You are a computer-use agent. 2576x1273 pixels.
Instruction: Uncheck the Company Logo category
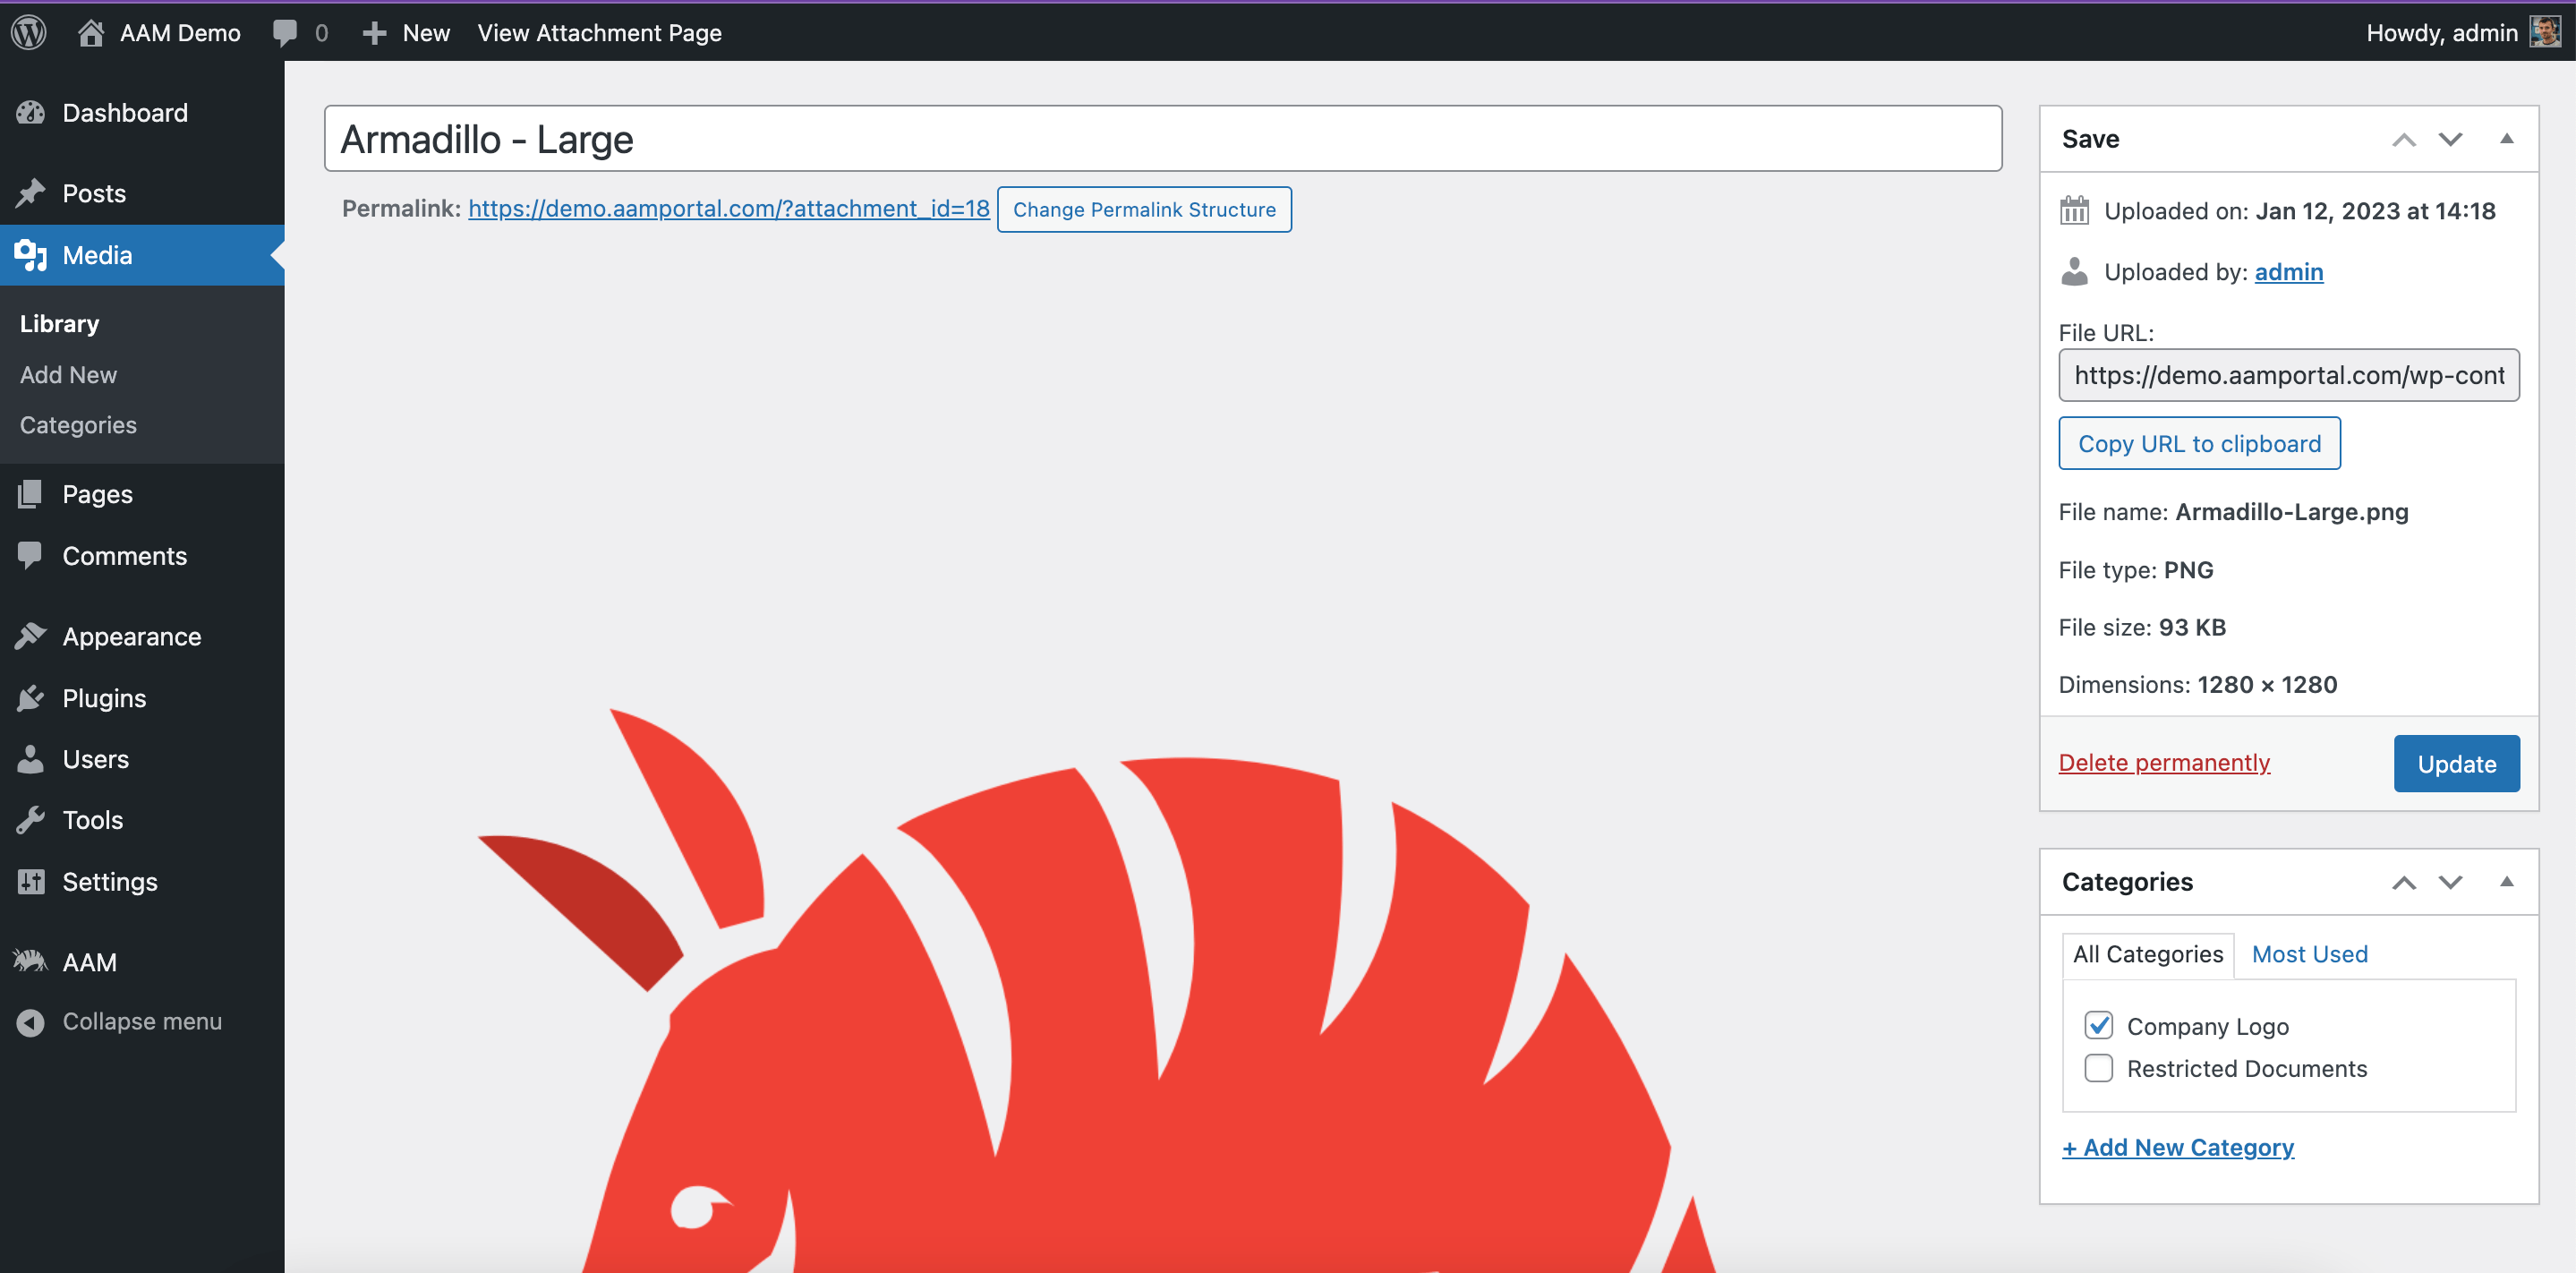pyautogui.click(x=2098, y=1025)
